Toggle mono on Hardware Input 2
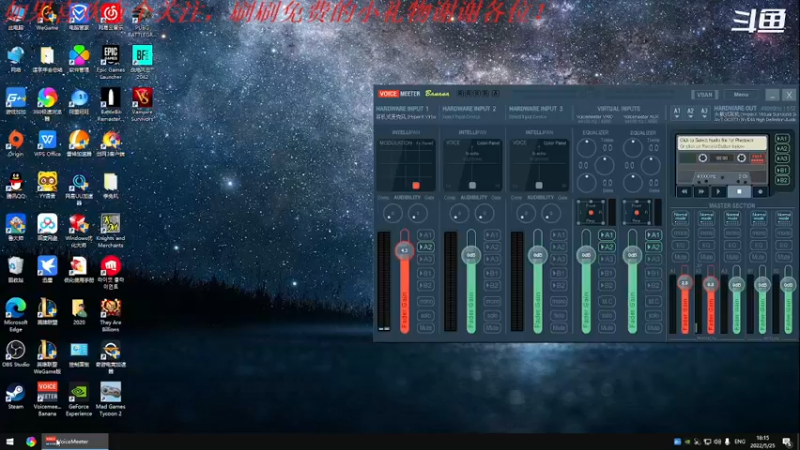This screenshot has height=450, width=800. click(x=492, y=302)
